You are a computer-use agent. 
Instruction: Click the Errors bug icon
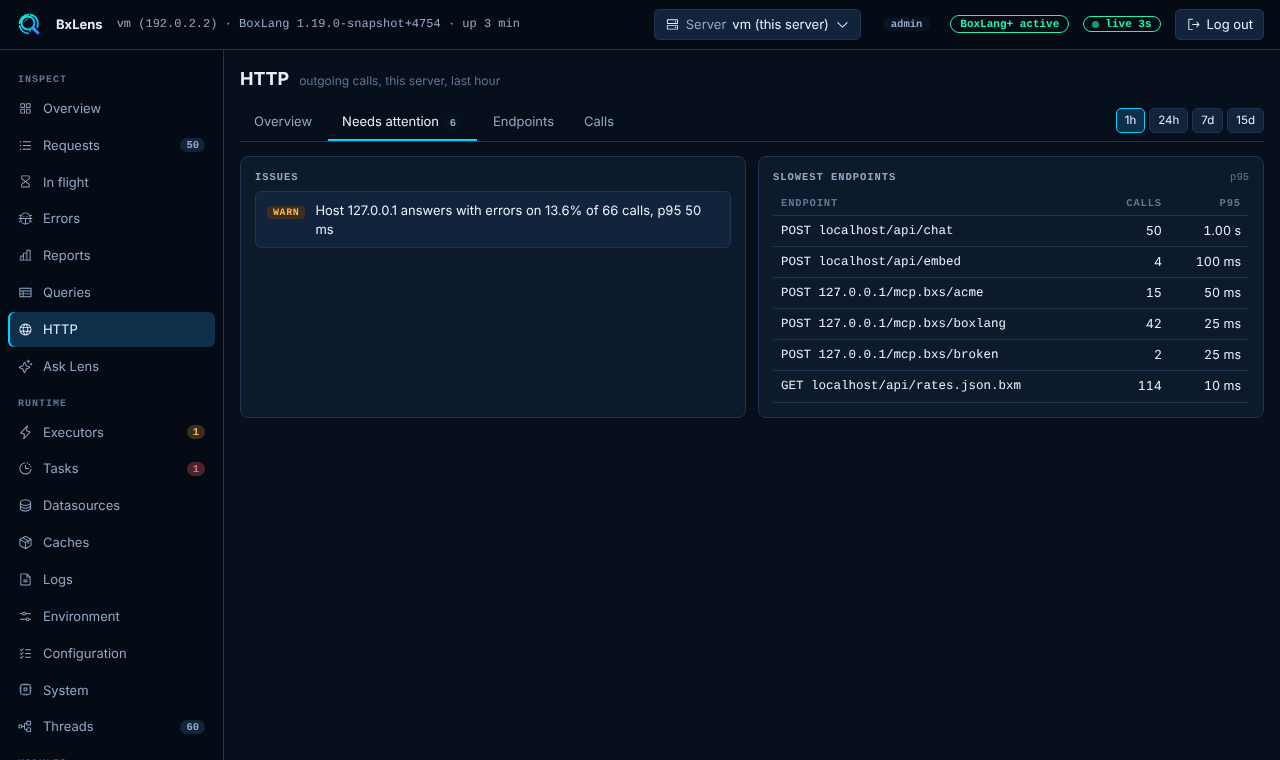tap(26, 218)
